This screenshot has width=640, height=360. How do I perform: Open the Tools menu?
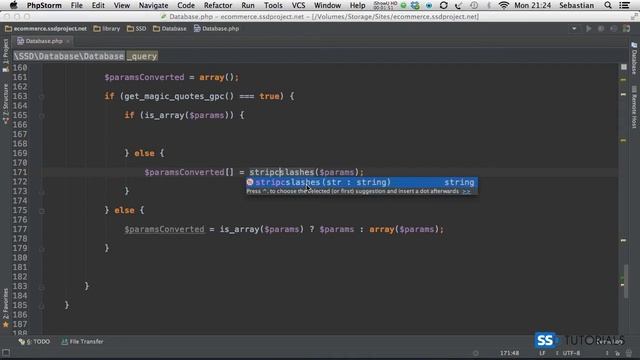click(x=273, y=5)
